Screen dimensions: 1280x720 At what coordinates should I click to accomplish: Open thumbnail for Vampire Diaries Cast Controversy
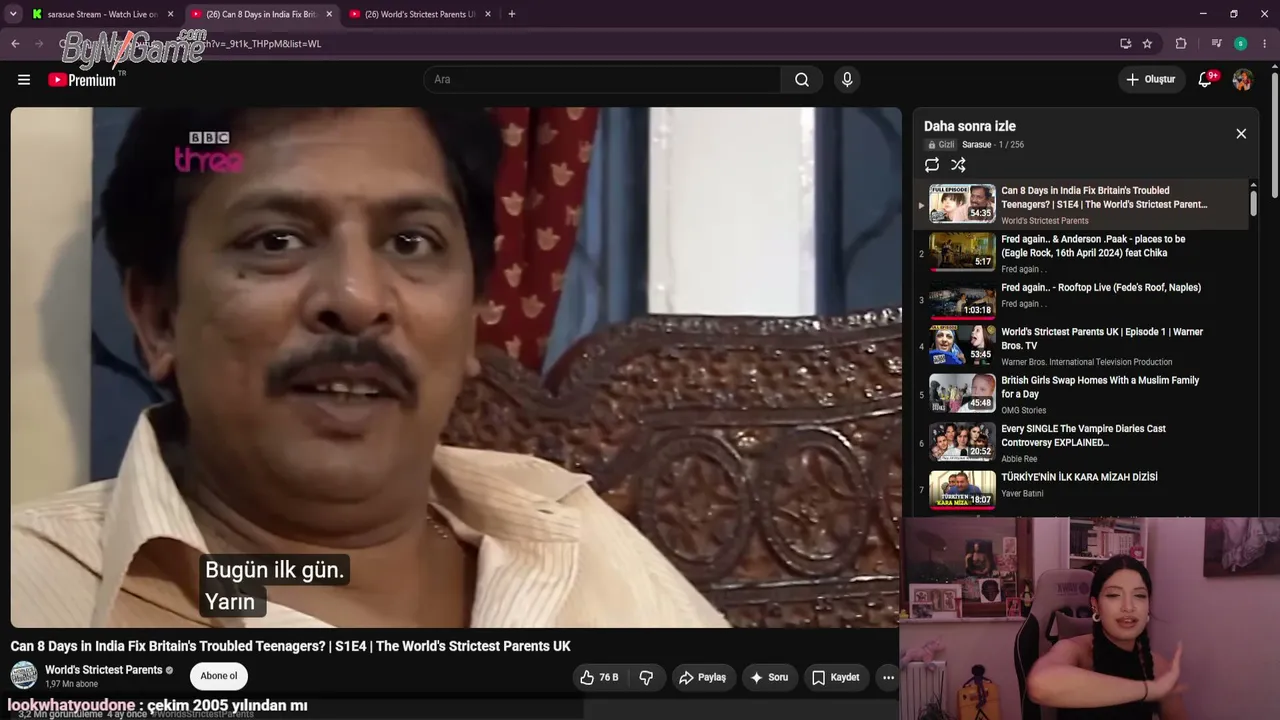click(x=962, y=442)
